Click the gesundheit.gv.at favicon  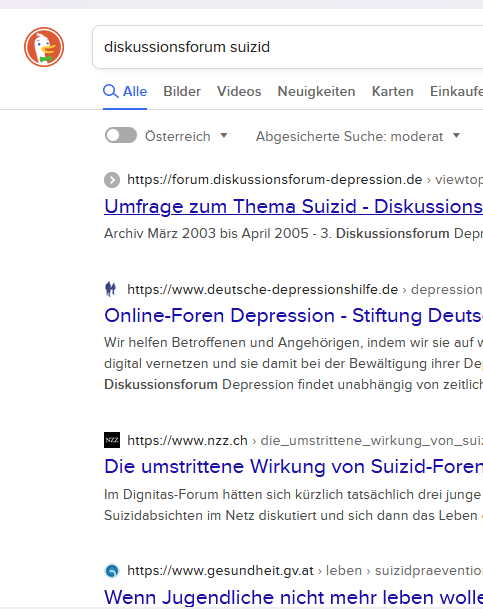coord(112,571)
